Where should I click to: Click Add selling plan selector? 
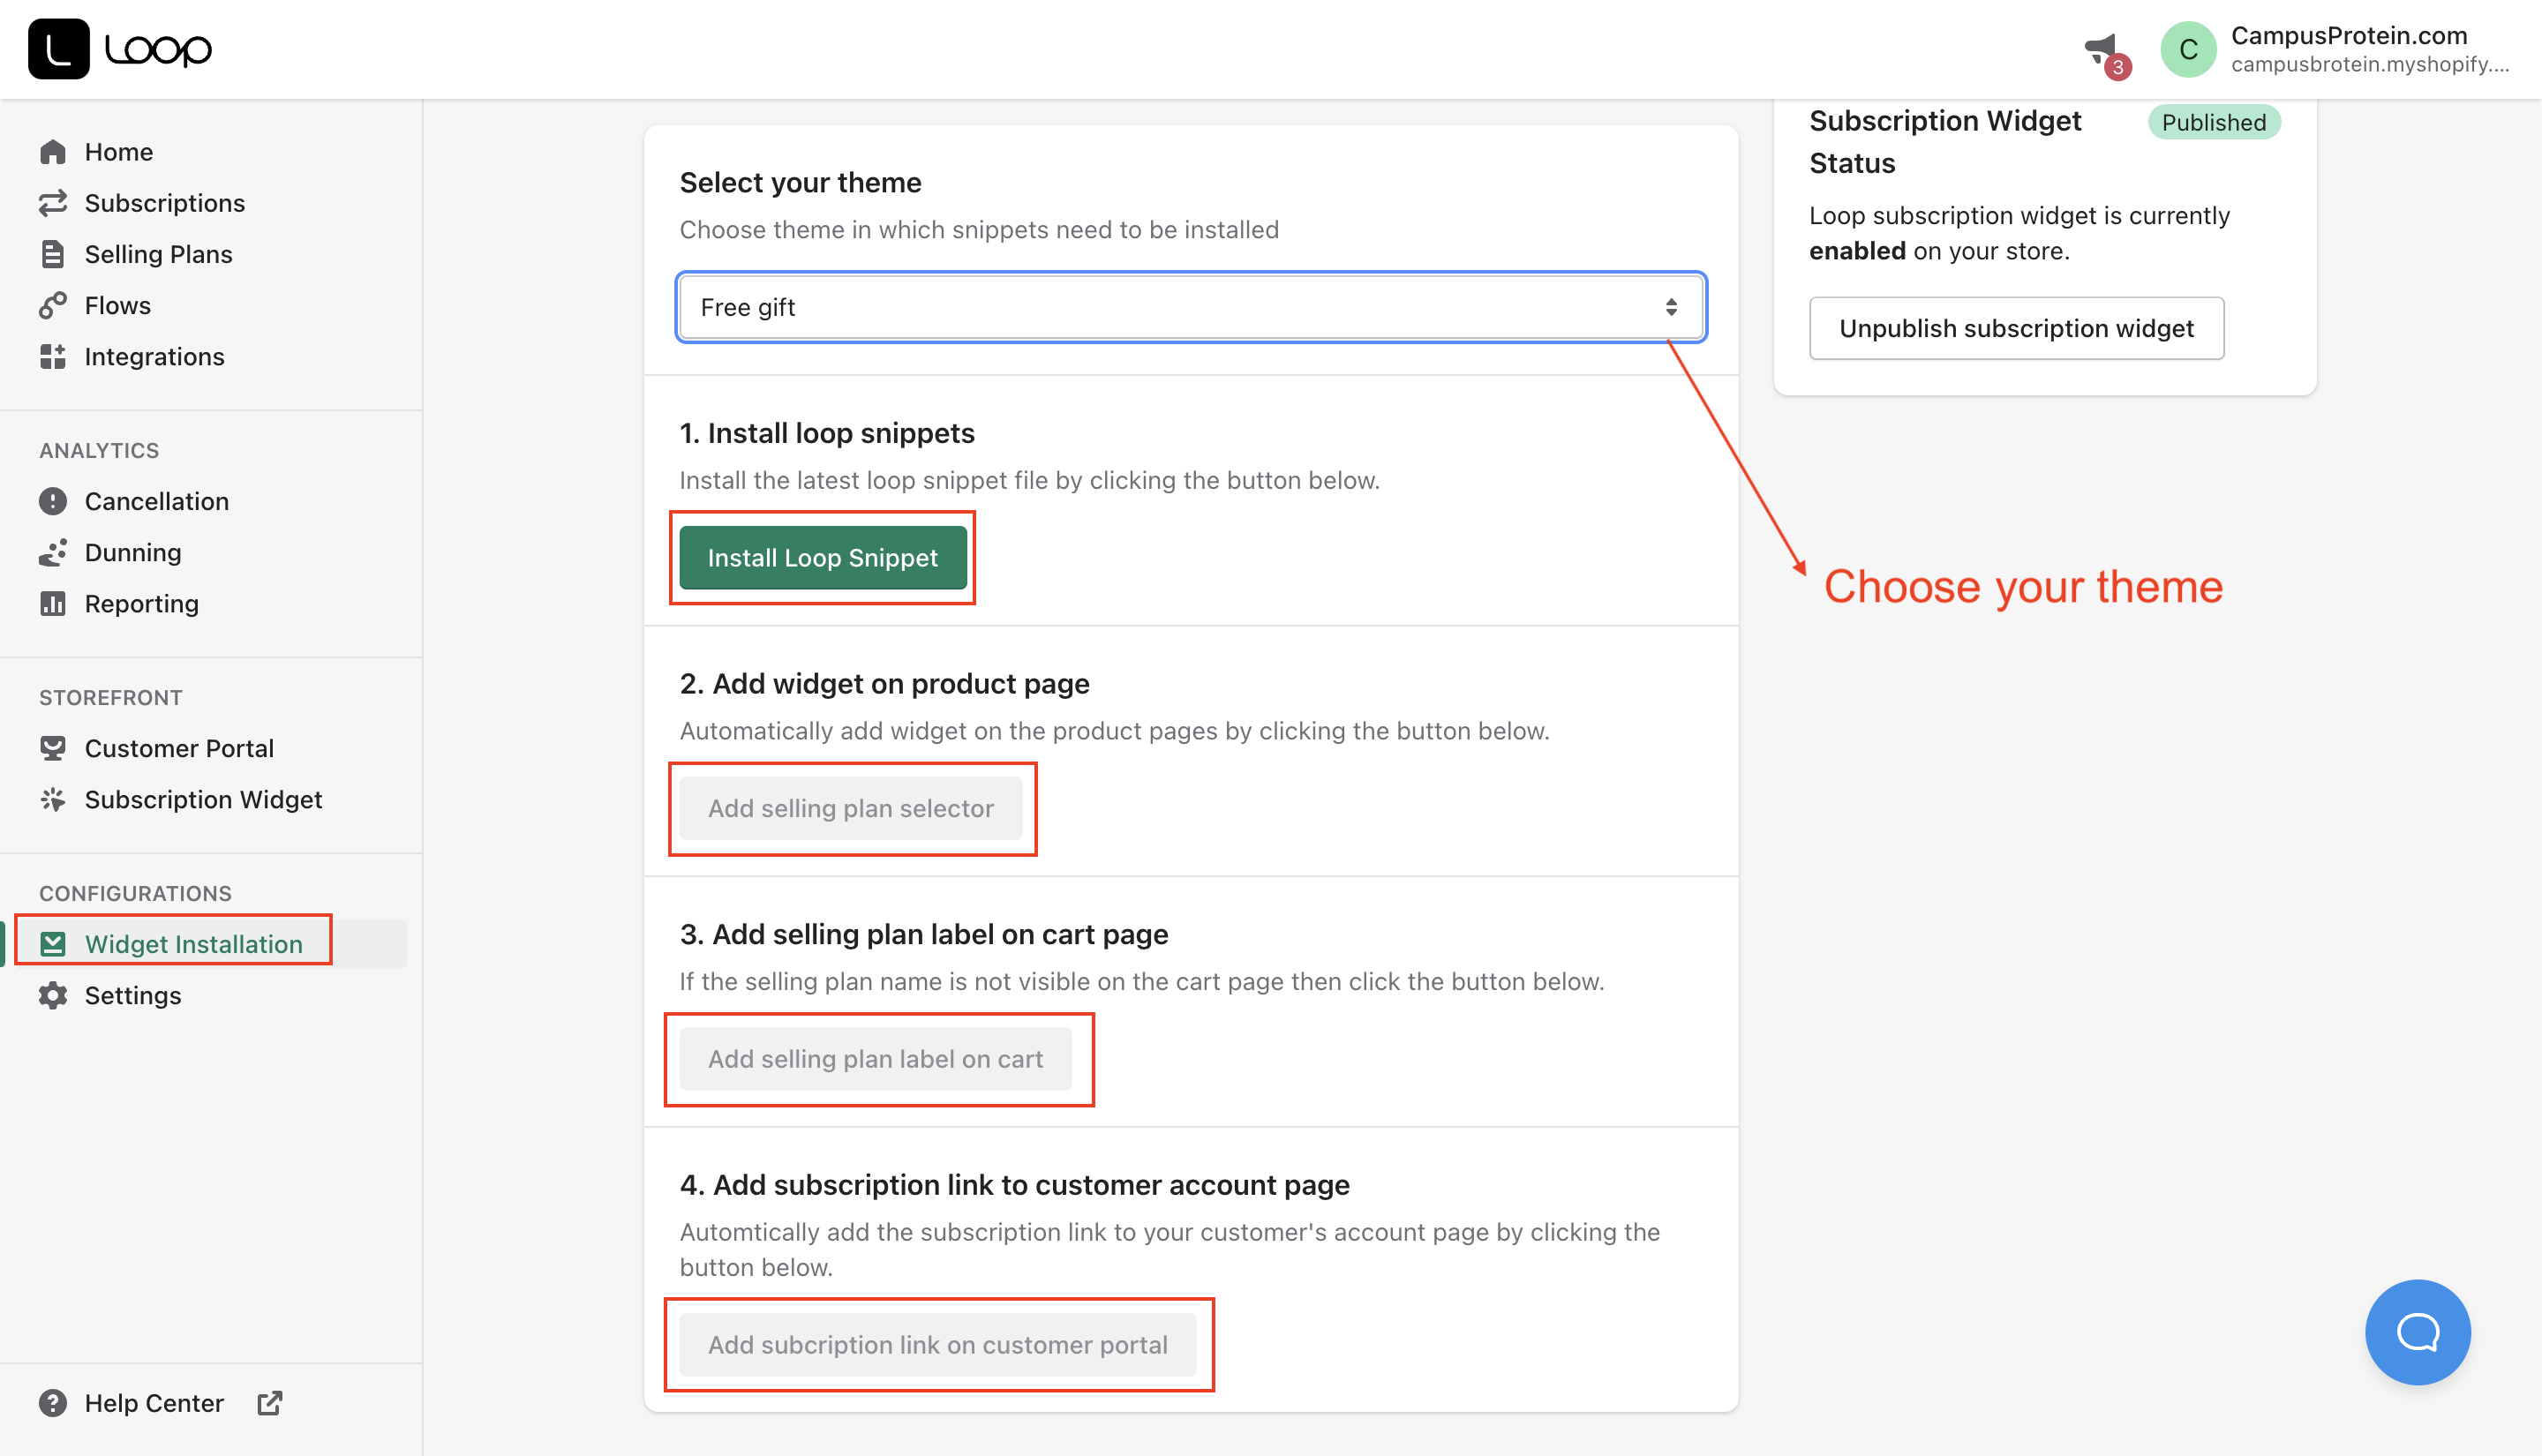point(851,808)
